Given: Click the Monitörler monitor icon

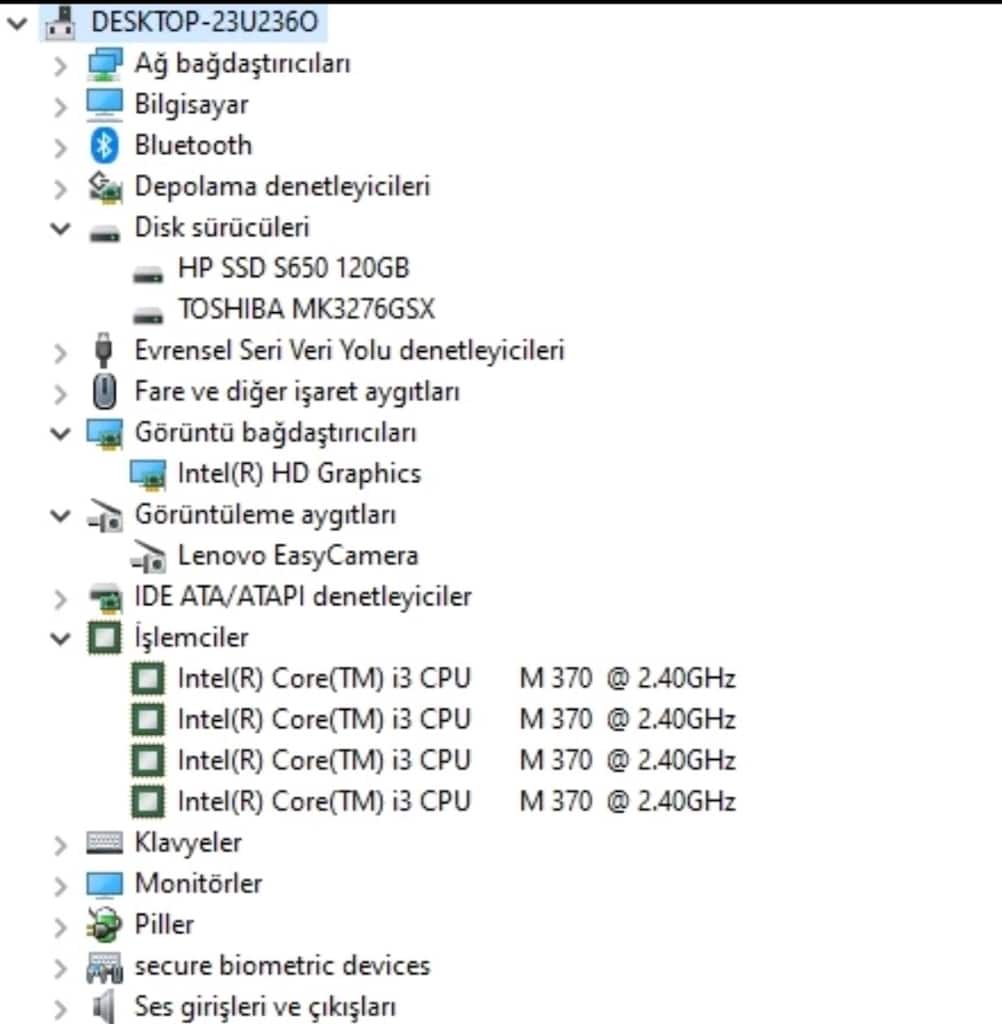Looking at the screenshot, I should [105, 885].
